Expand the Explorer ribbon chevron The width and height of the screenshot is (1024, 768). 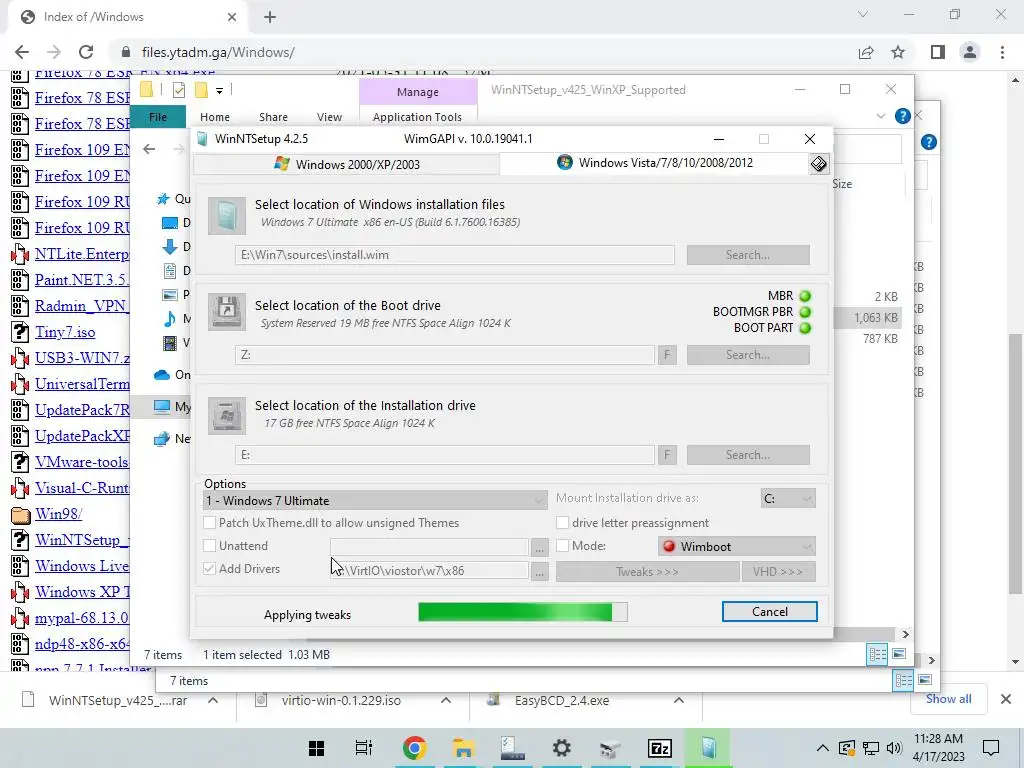tap(880, 116)
